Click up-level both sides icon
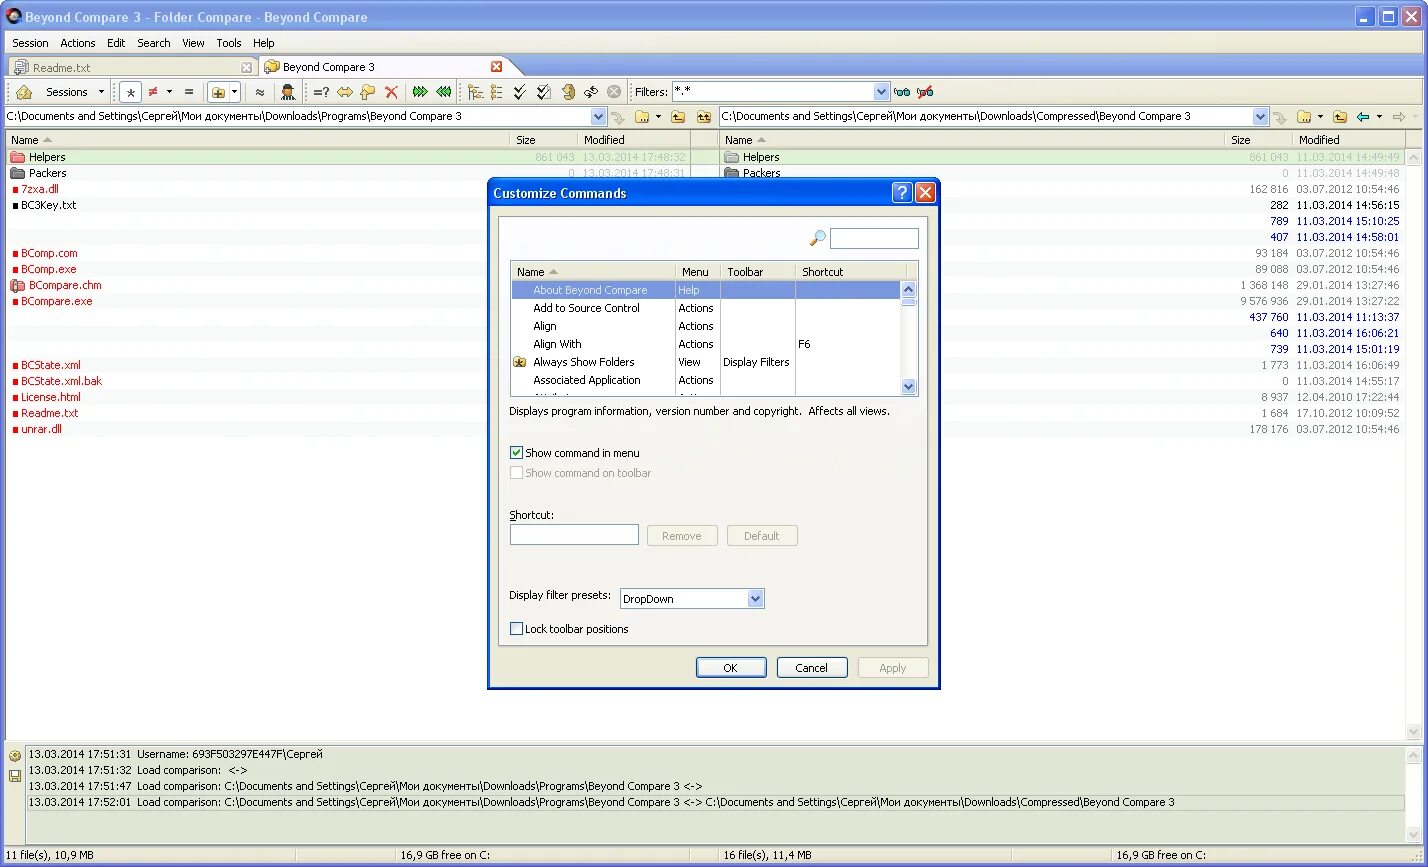Image resolution: width=1428 pixels, height=867 pixels. [x=704, y=117]
